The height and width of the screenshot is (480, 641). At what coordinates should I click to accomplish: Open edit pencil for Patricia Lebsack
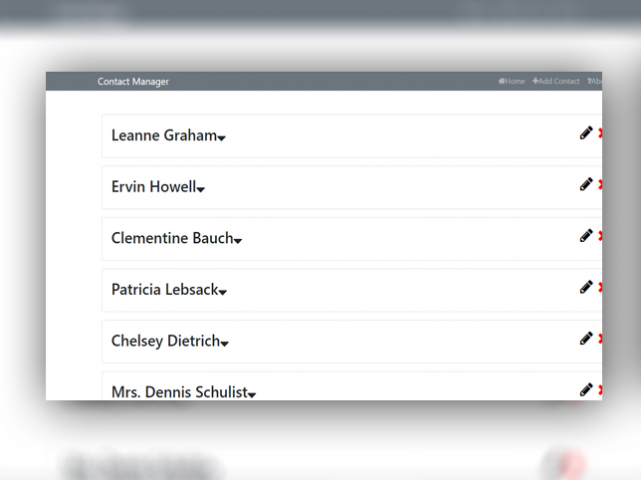586,287
